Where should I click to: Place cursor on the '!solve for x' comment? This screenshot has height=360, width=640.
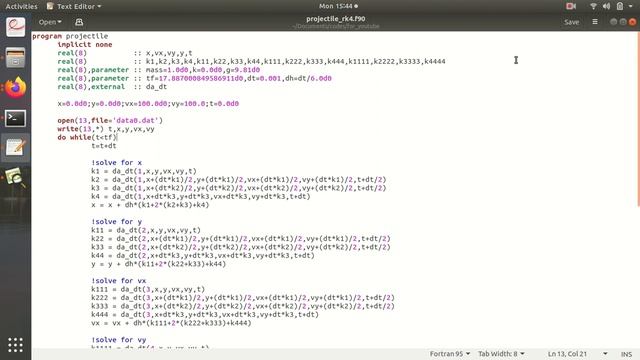pyautogui.click(x=116, y=162)
